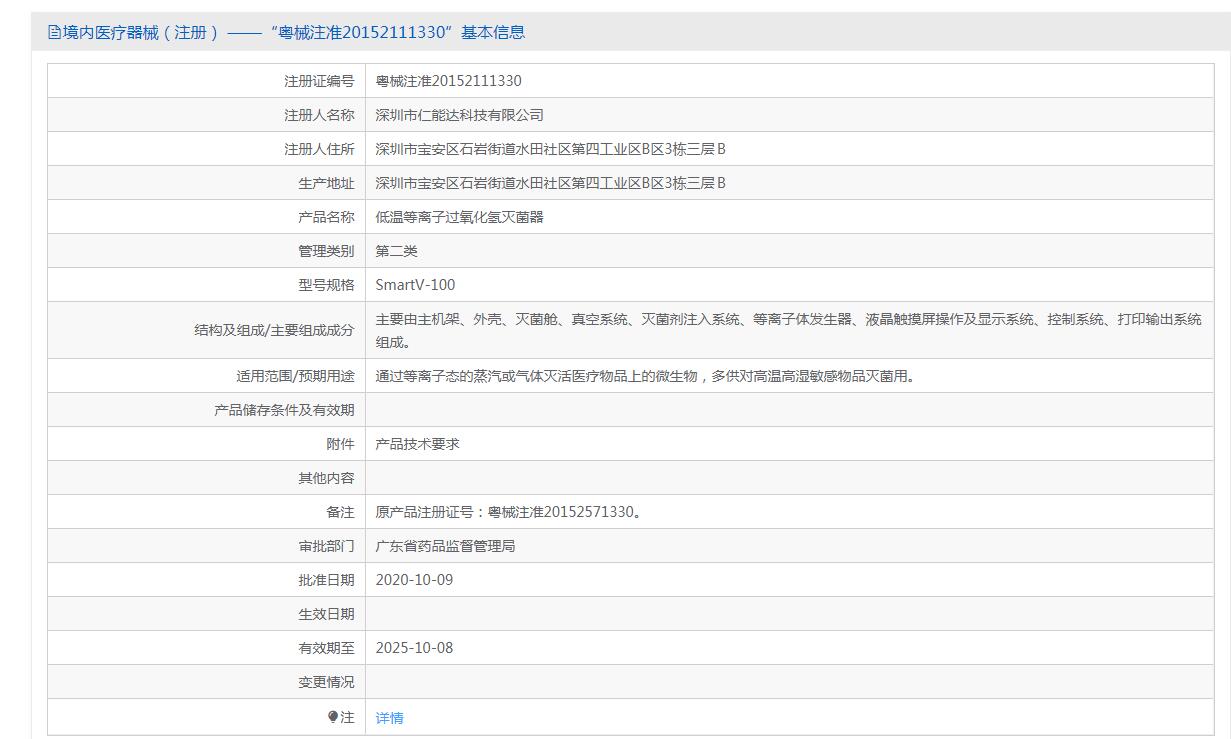Click attachment value 产品技术要求
Image resolution: width=1231 pixels, height=739 pixels.
(418, 444)
